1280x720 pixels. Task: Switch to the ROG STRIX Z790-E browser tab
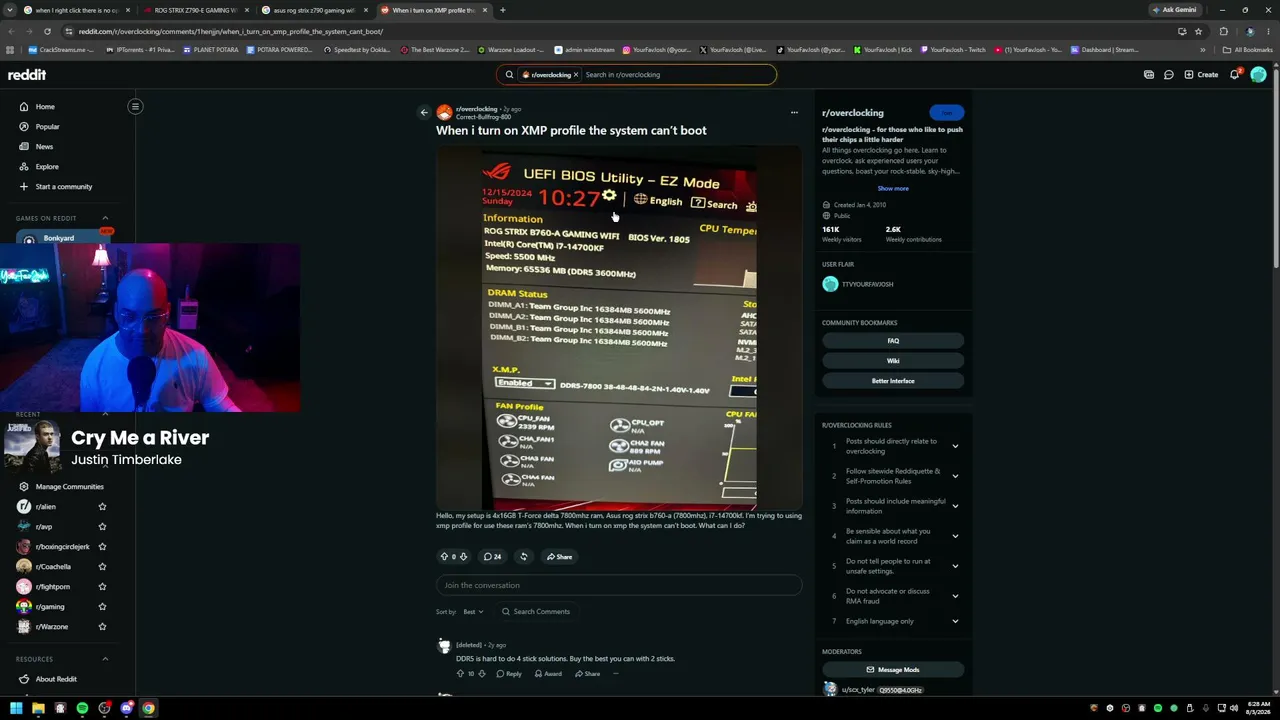pyautogui.click(x=196, y=10)
